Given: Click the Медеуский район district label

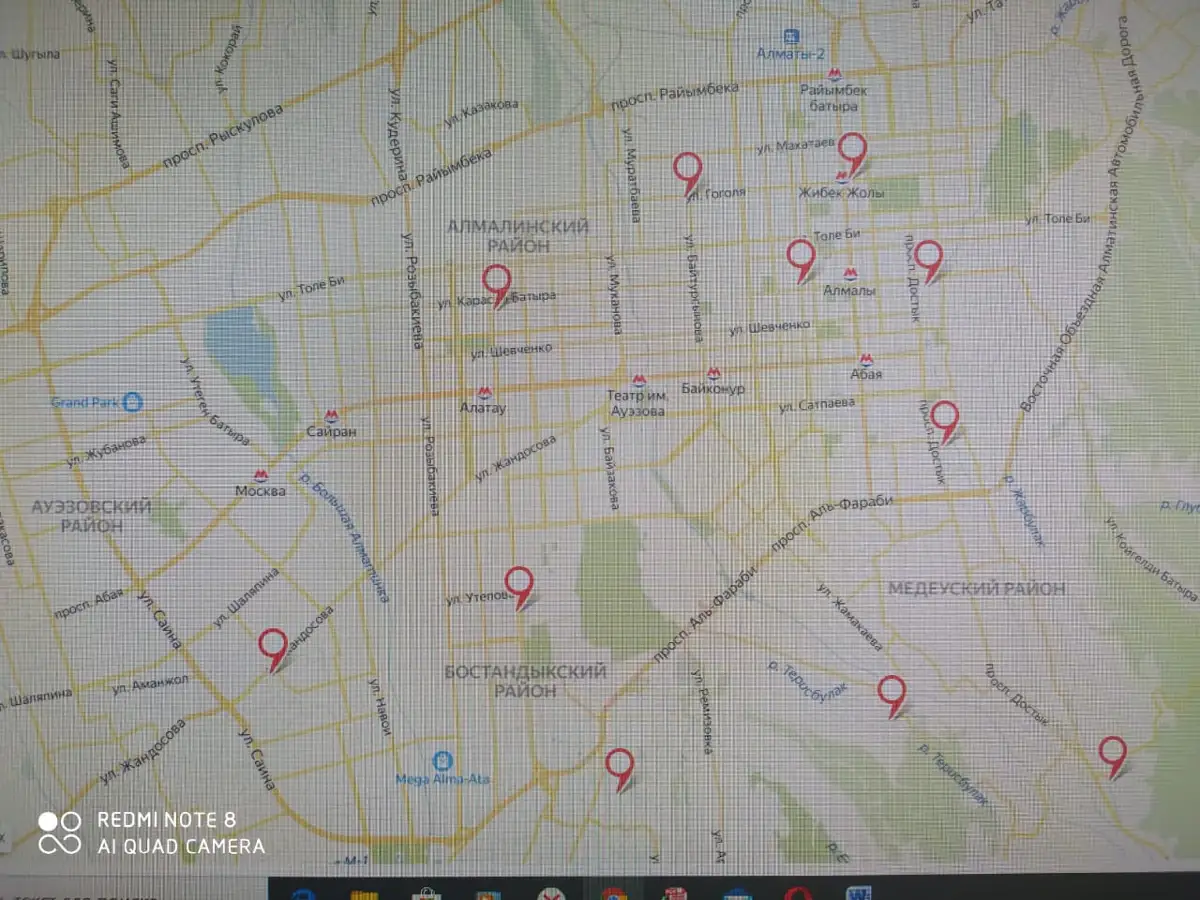Looking at the screenshot, I should click(976, 589).
